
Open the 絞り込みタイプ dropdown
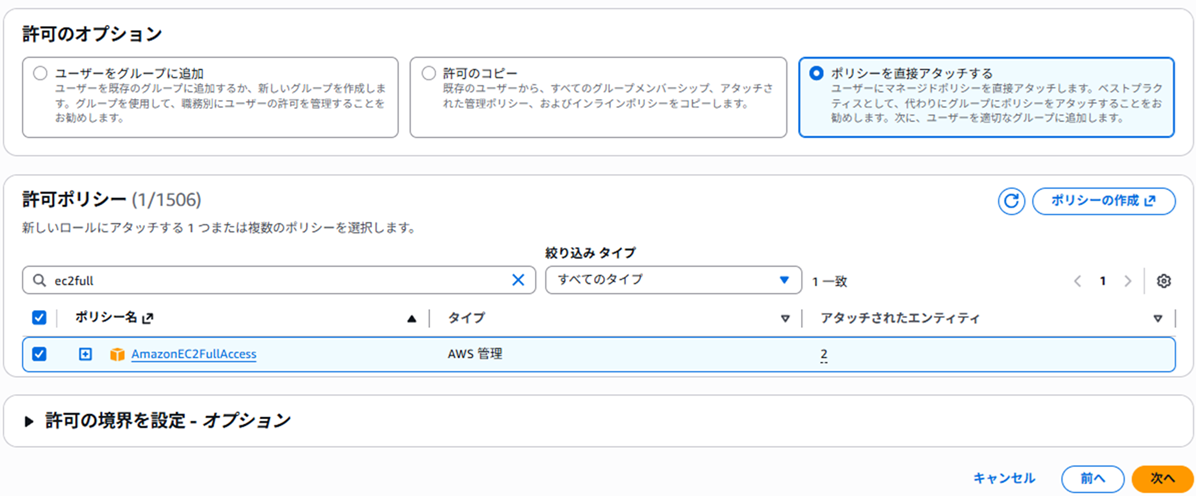673,280
